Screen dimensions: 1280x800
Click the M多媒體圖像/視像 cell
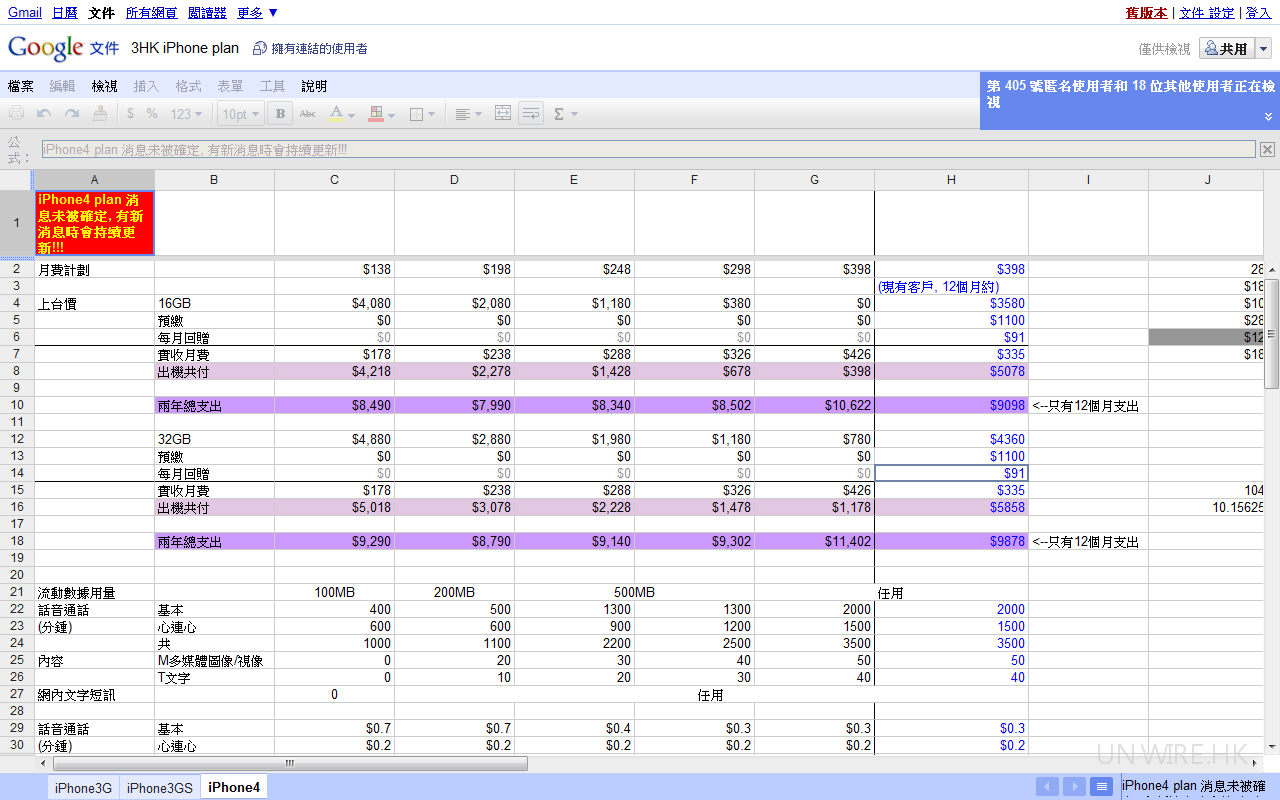tap(214, 660)
